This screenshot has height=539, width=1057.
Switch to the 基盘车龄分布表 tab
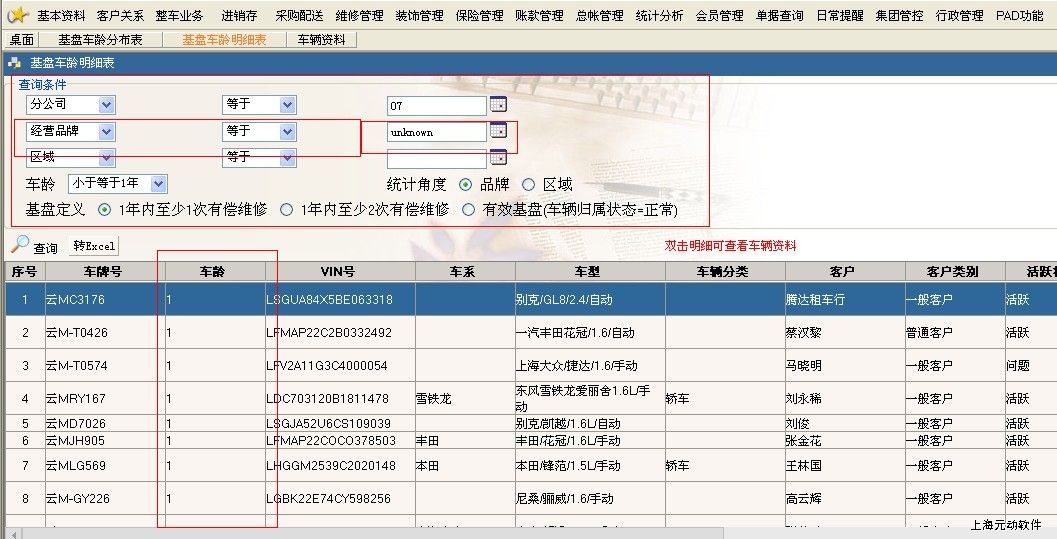click(100, 40)
